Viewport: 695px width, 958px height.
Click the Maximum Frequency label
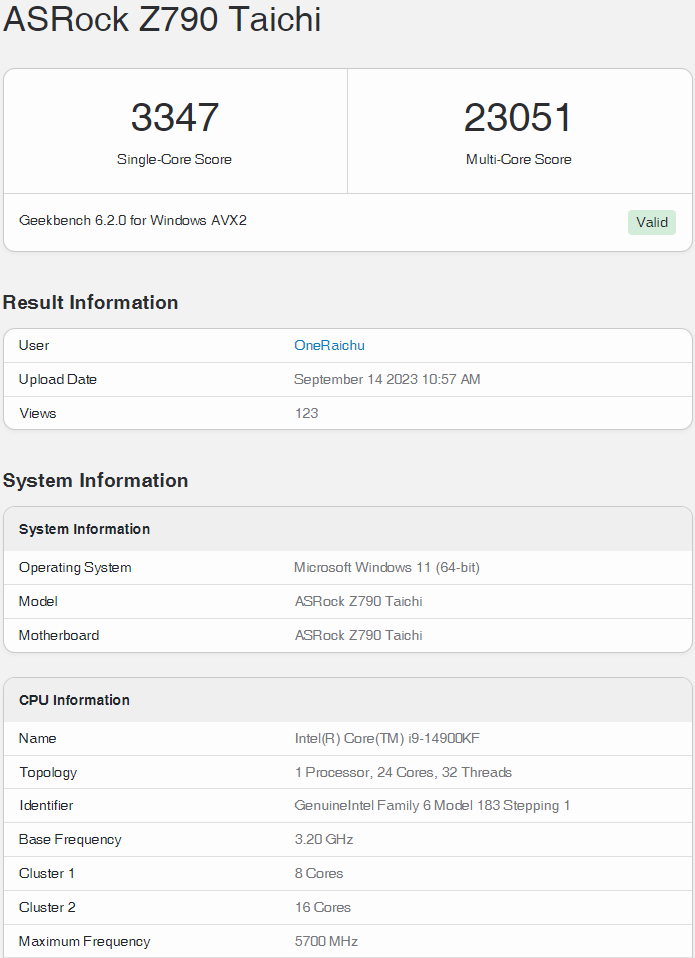click(x=84, y=942)
